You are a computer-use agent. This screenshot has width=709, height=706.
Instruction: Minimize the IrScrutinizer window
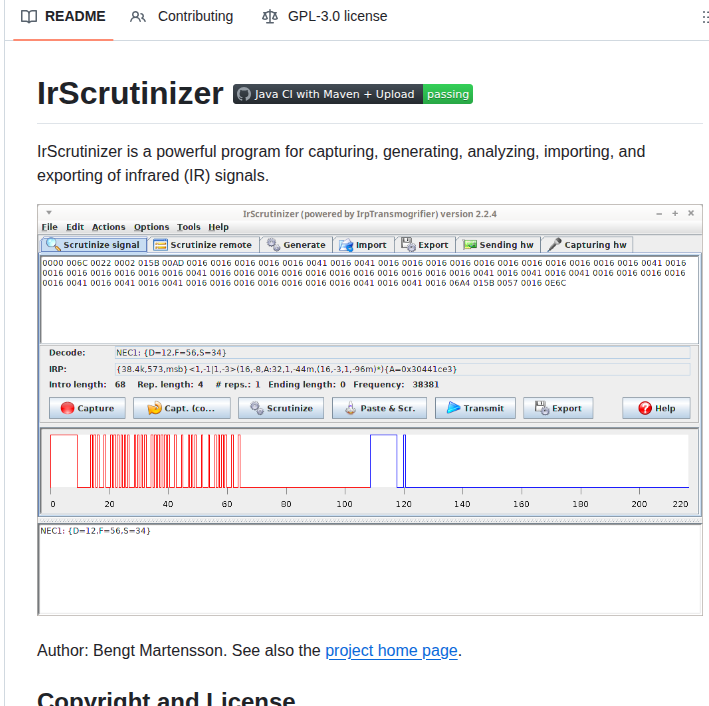point(659,213)
